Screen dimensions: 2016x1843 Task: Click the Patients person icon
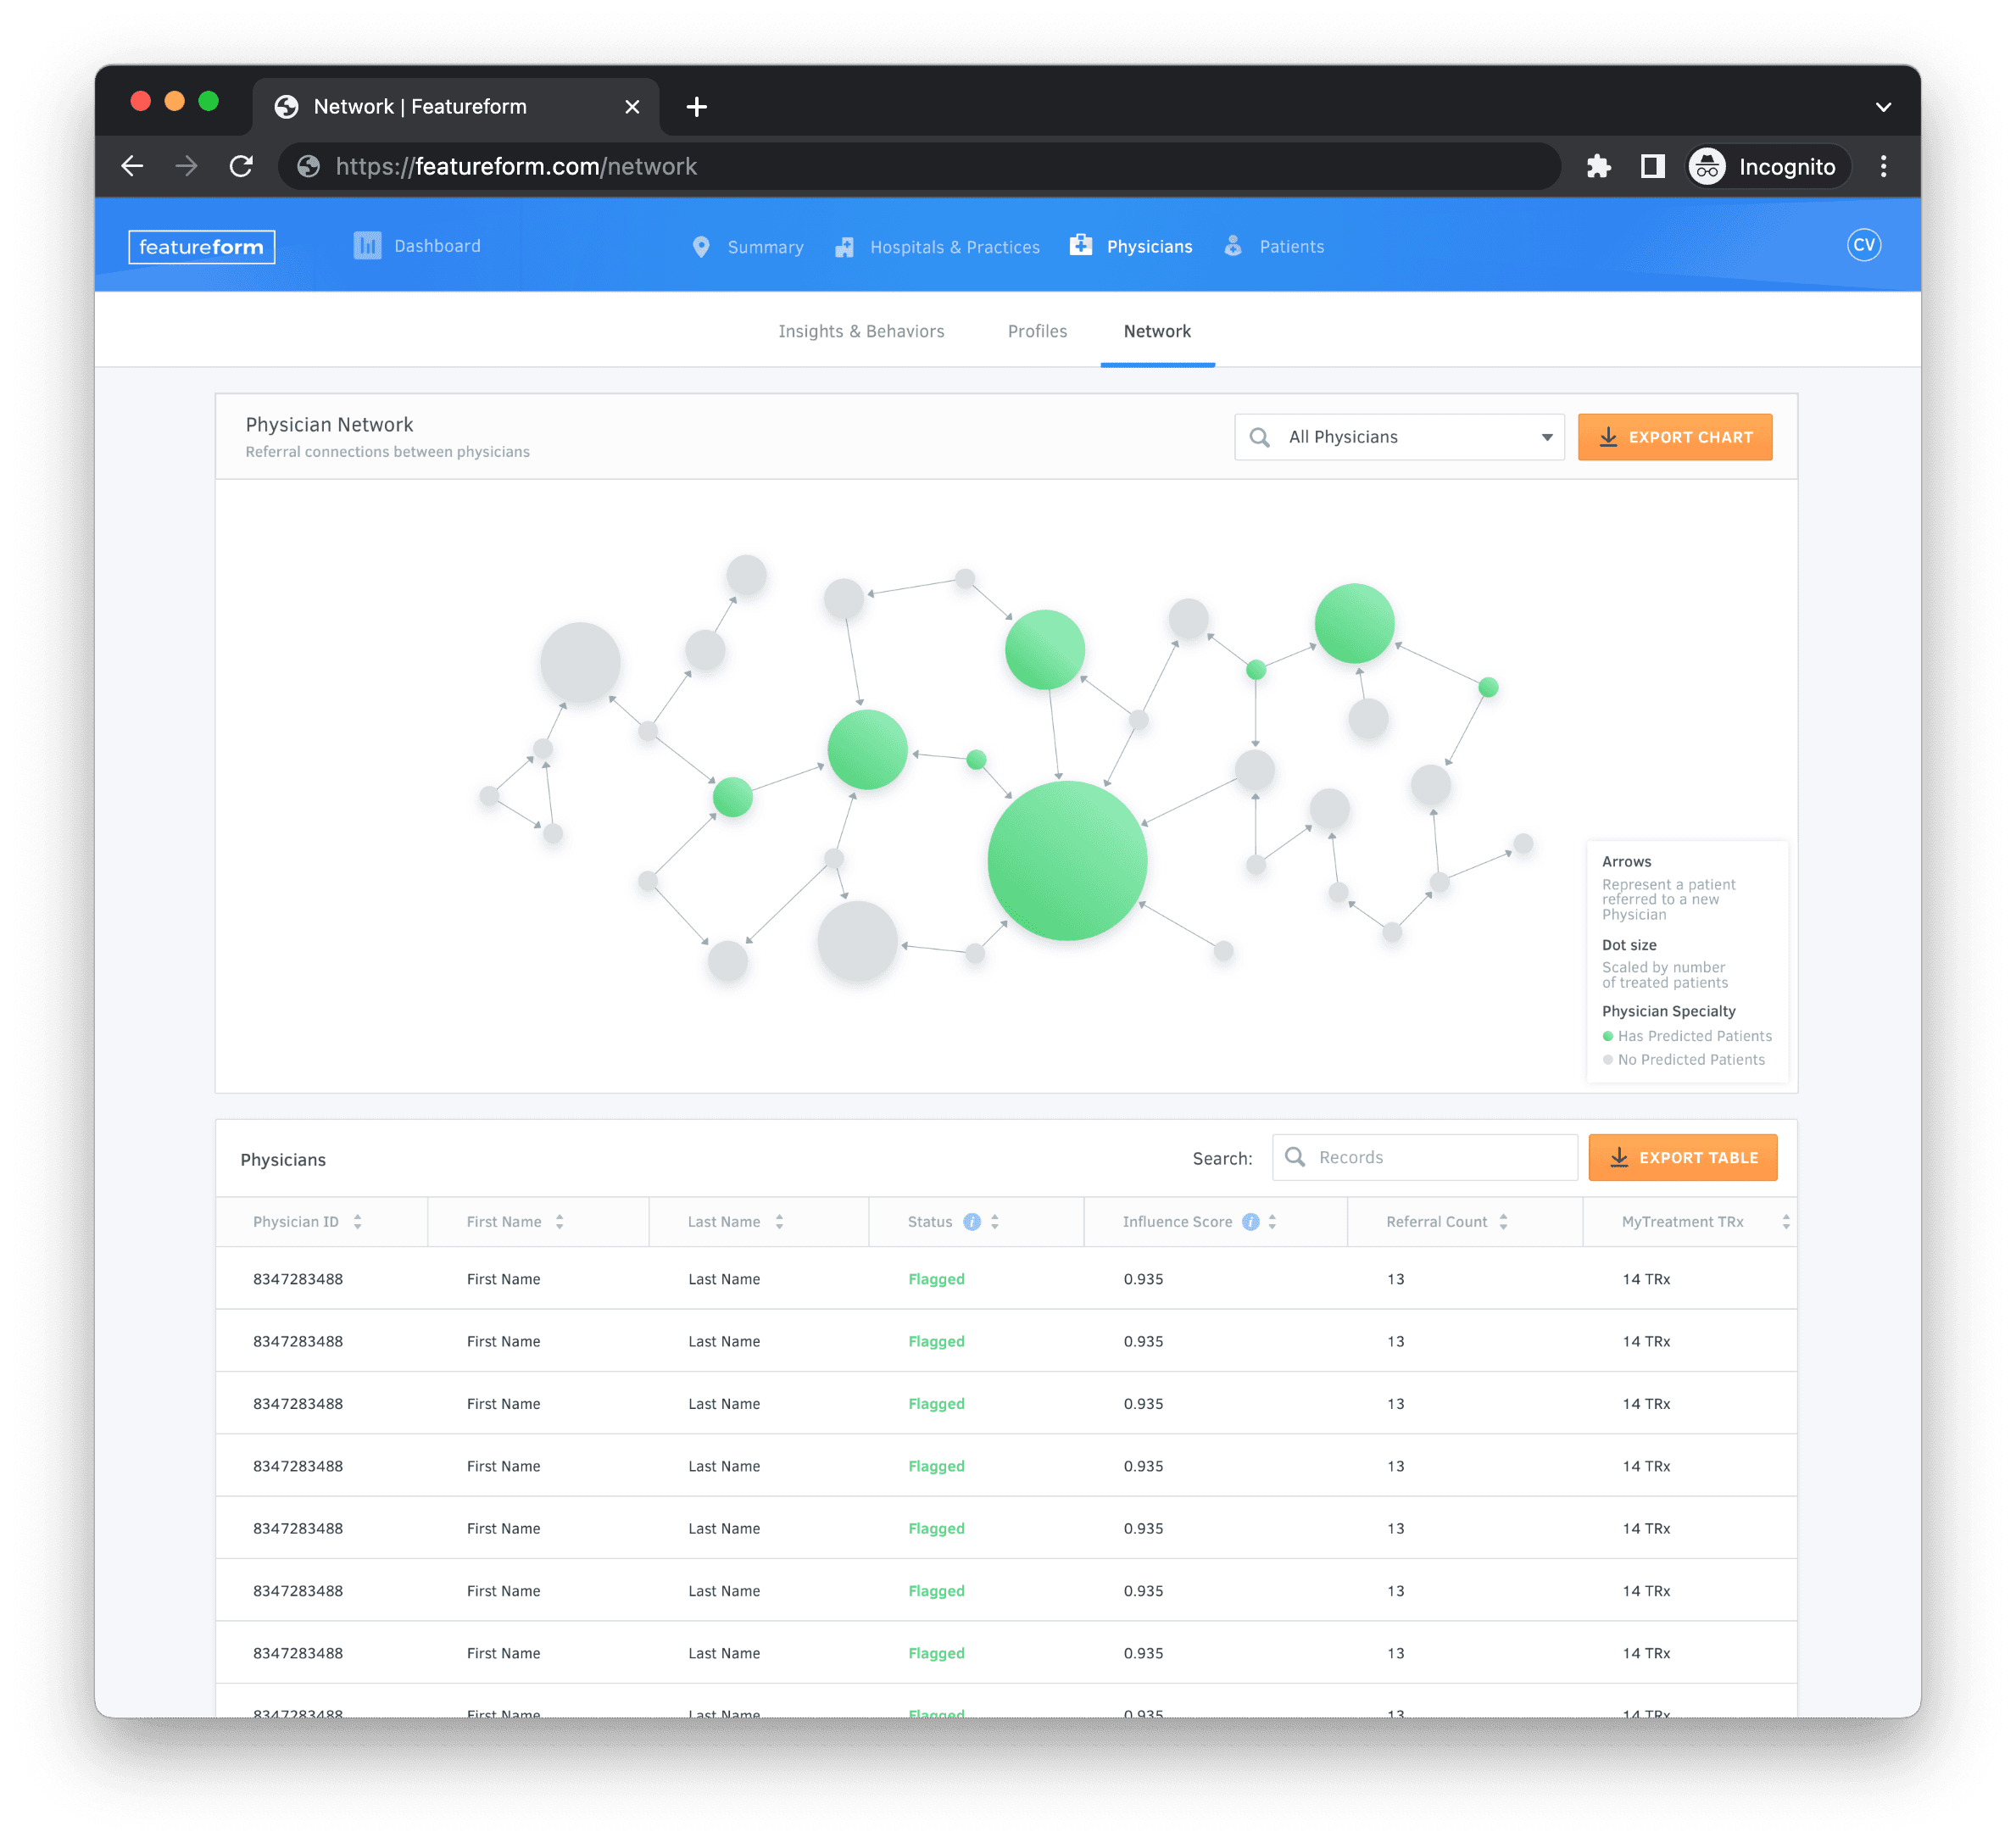pos(1233,246)
